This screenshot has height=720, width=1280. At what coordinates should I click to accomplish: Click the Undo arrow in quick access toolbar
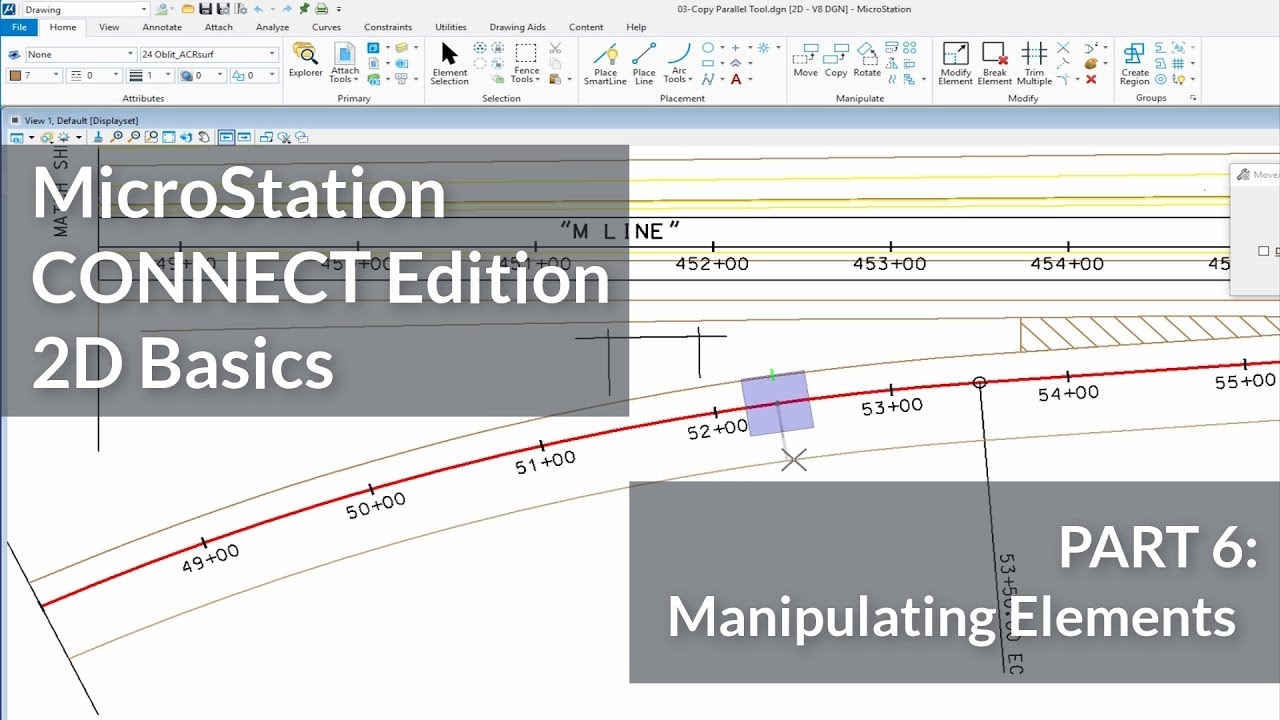(258, 9)
